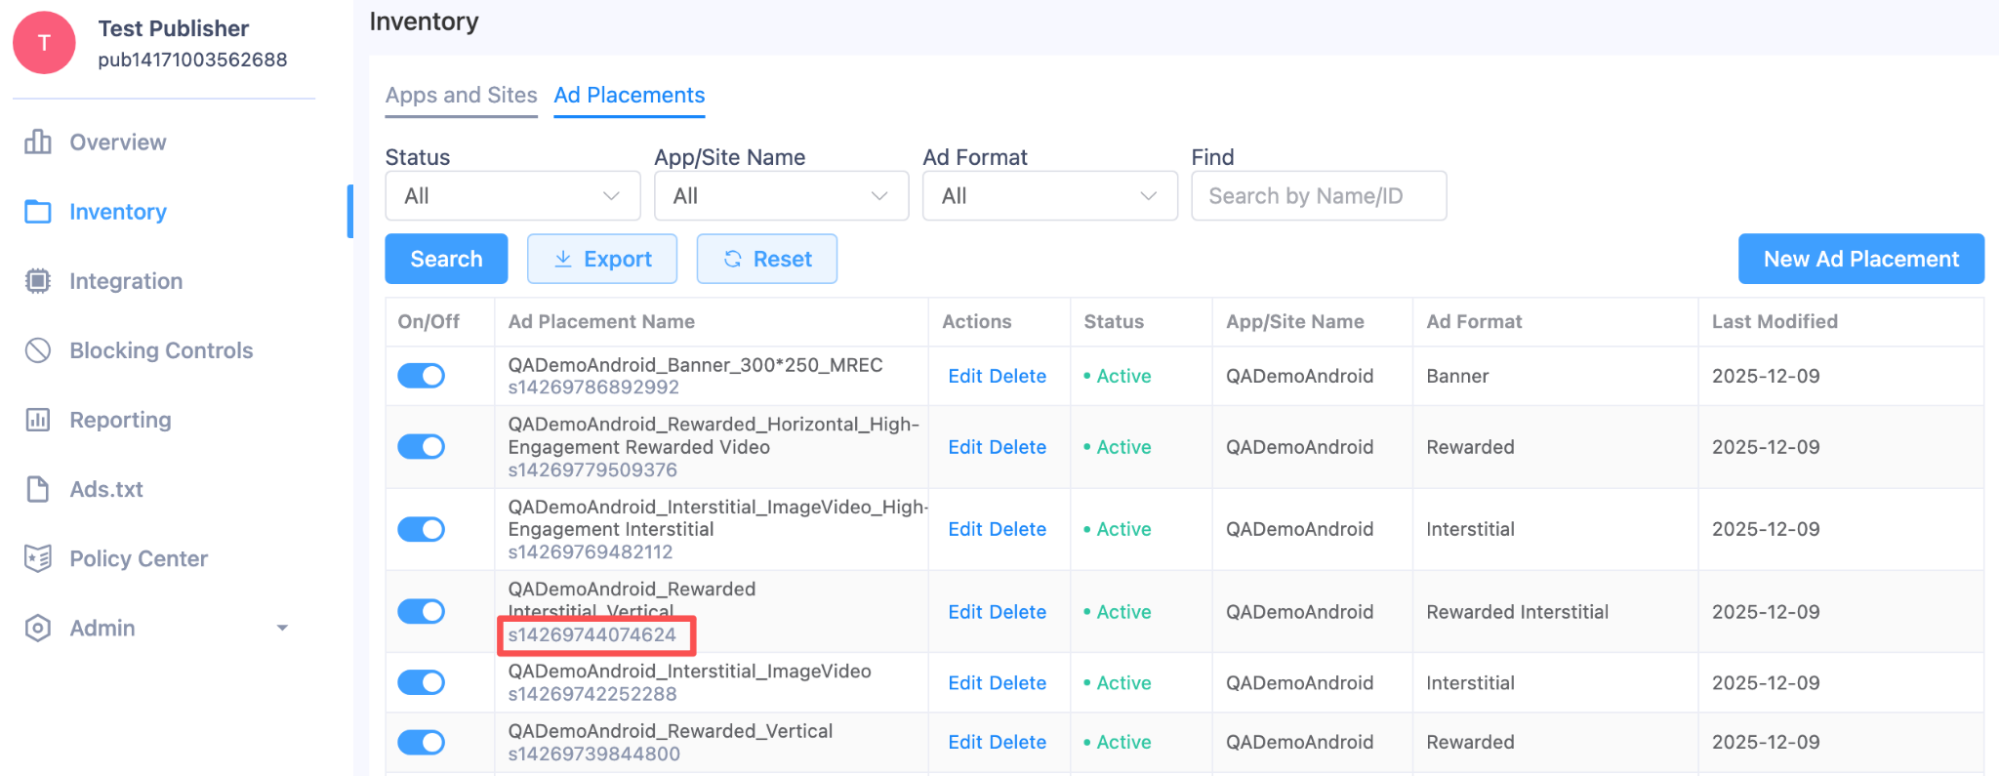Click the Ads.txt file icon

coord(38,489)
